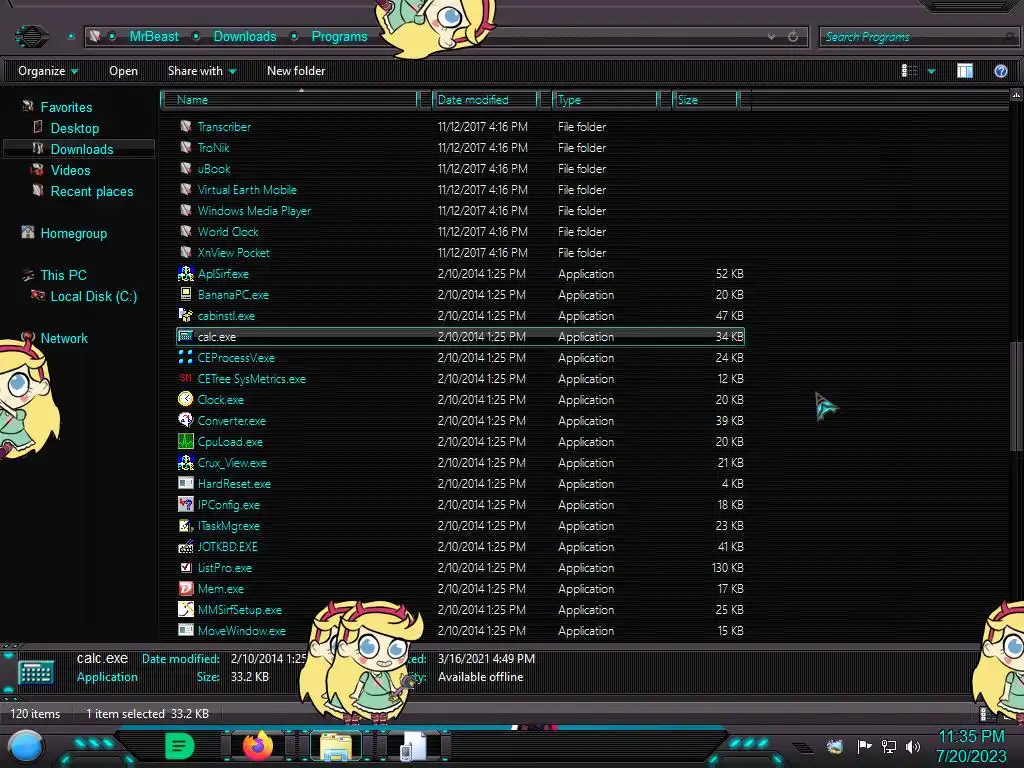
Task: Click the cabinstl.exe file icon
Action: pyautogui.click(x=185, y=315)
